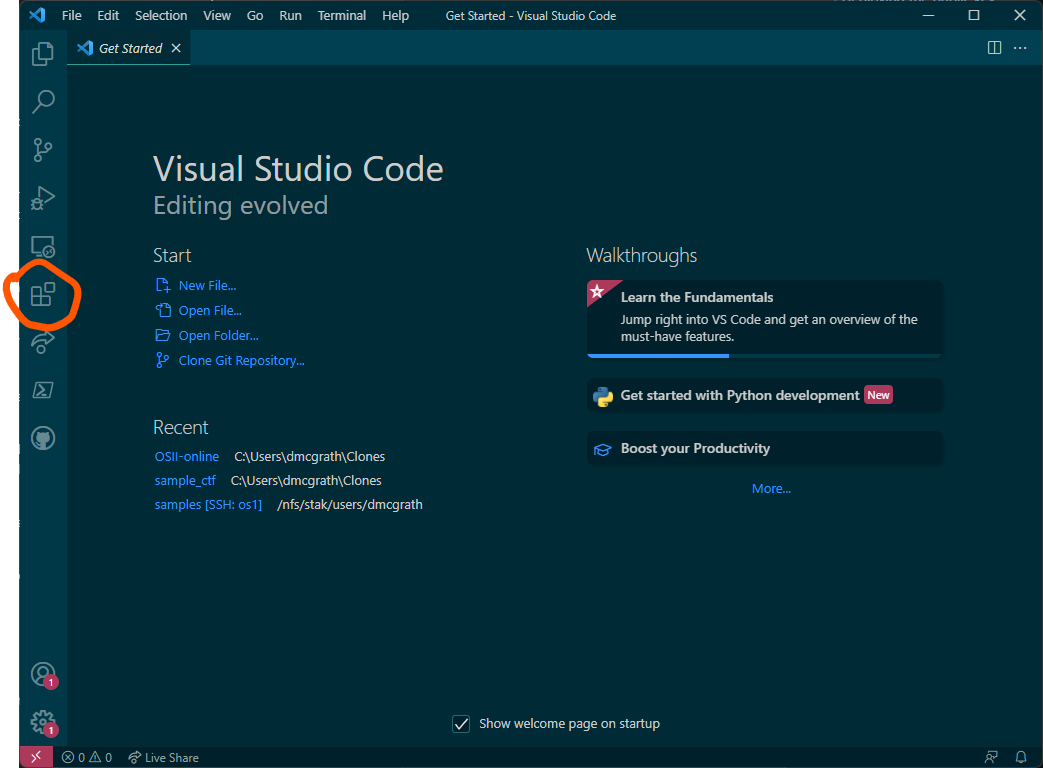This screenshot has height=768, width=1043.
Task: Open the Remote Explorer view
Action: [43, 246]
